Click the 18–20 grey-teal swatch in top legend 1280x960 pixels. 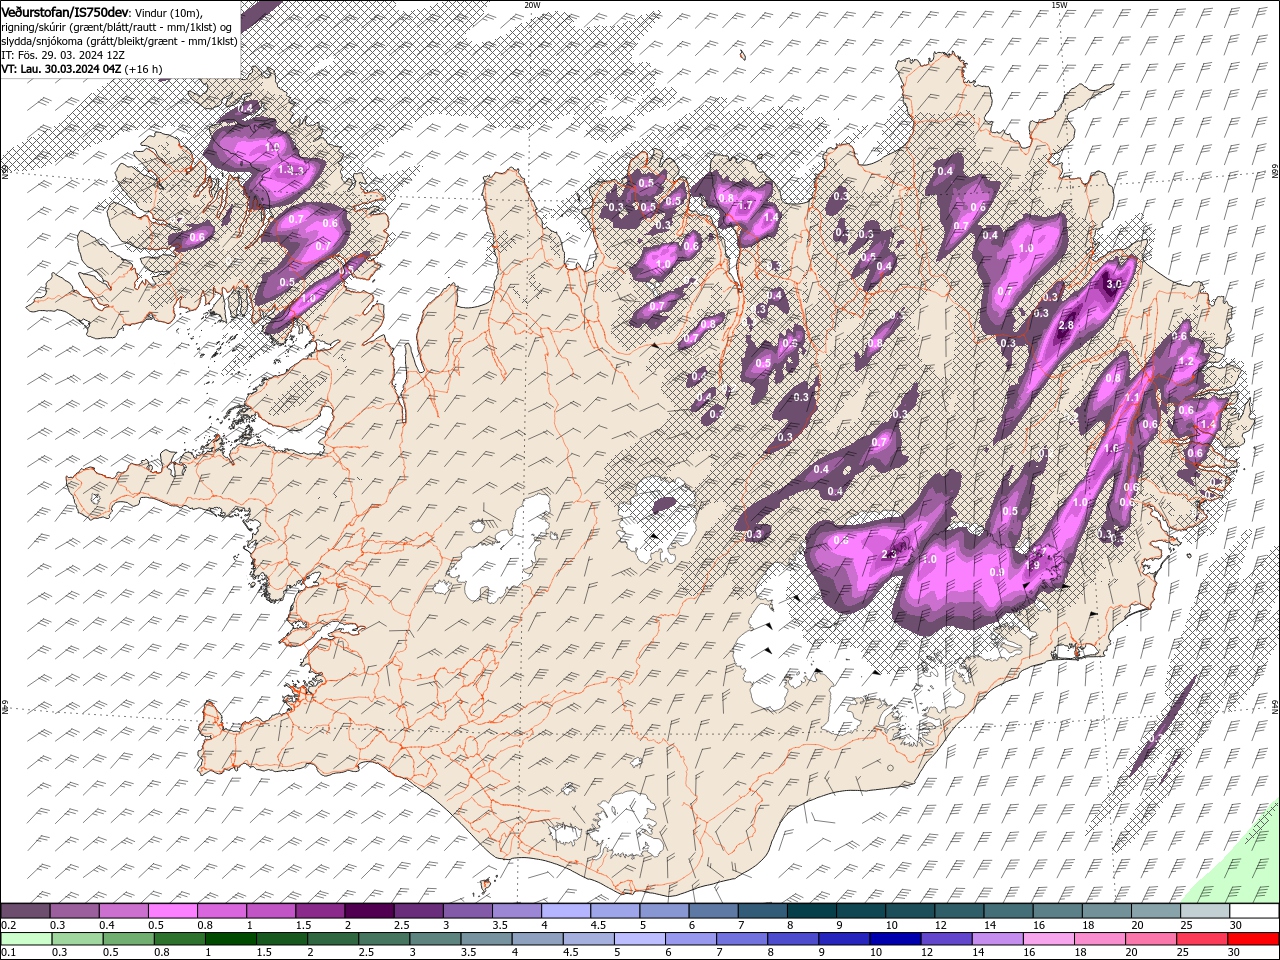point(1107,911)
